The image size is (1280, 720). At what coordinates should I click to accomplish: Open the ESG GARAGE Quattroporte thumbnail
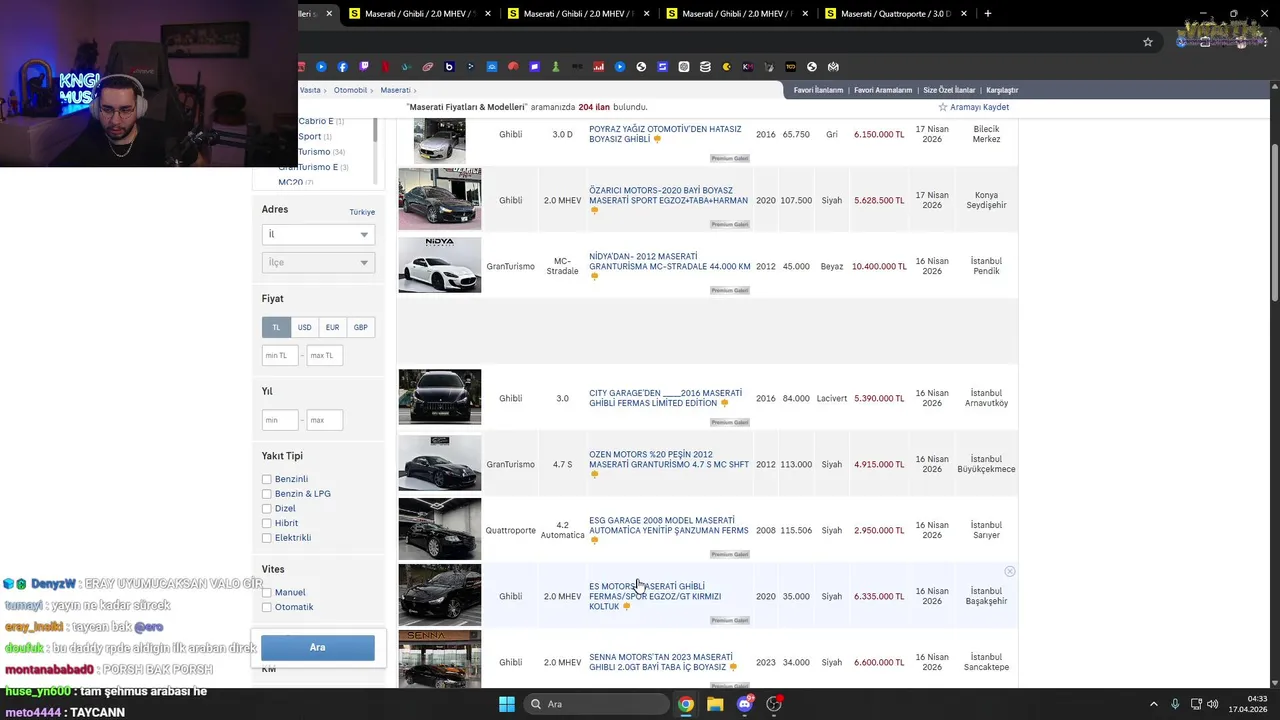(440, 529)
